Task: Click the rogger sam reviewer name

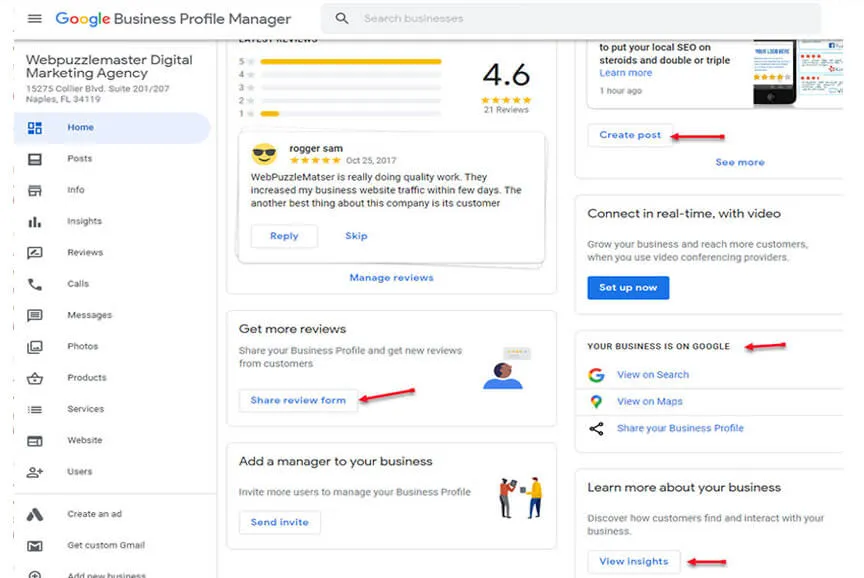Action: pos(316,148)
